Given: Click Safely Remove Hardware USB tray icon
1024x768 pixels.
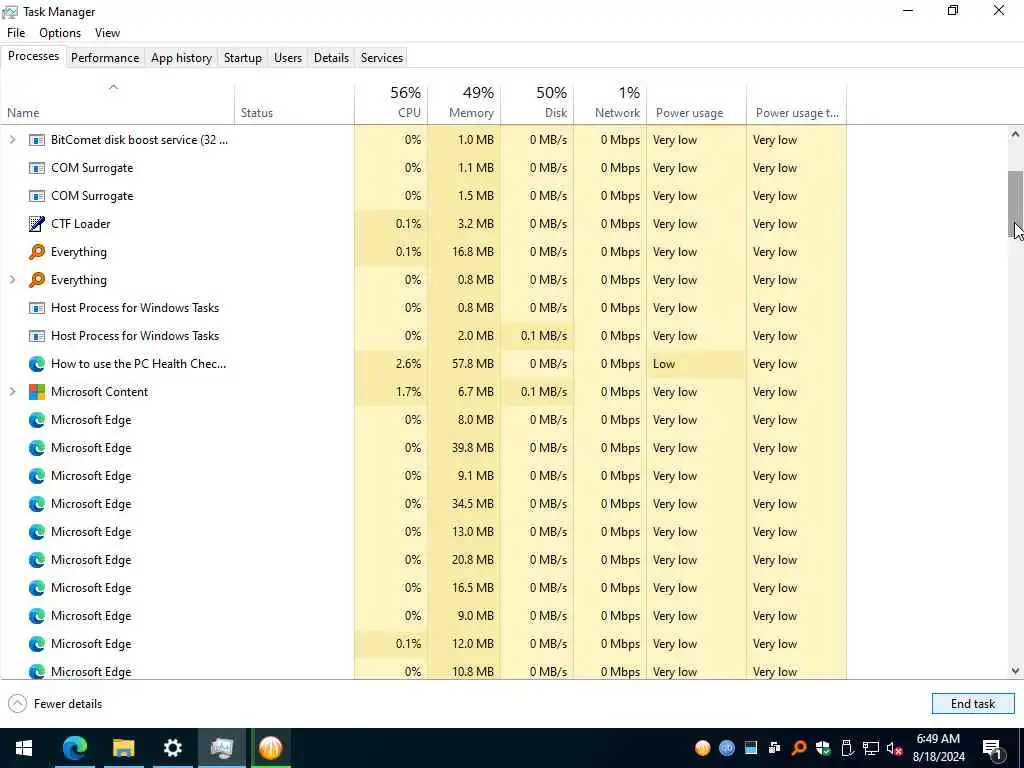Looking at the screenshot, I should tap(847, 748).
